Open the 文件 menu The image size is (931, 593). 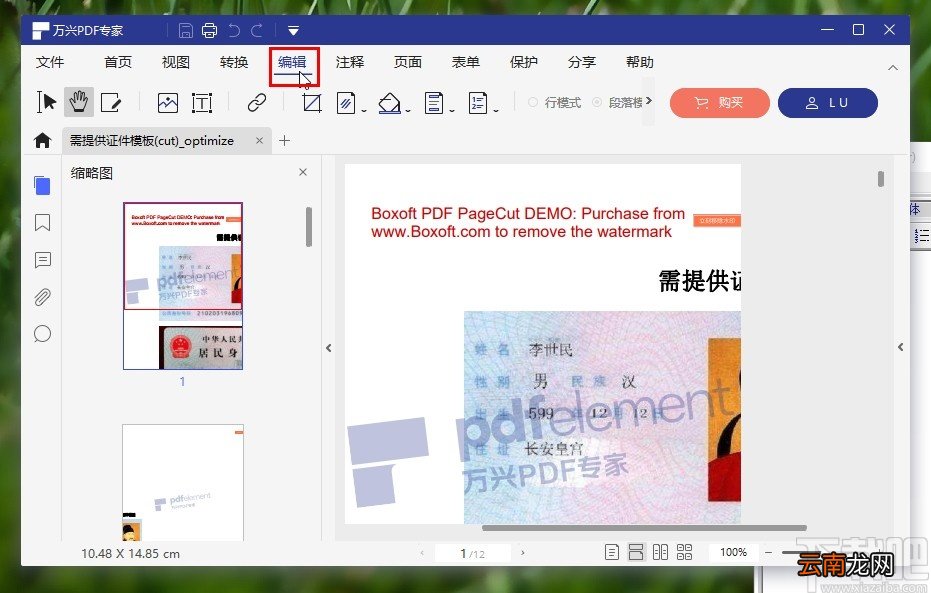coord(50,62)
